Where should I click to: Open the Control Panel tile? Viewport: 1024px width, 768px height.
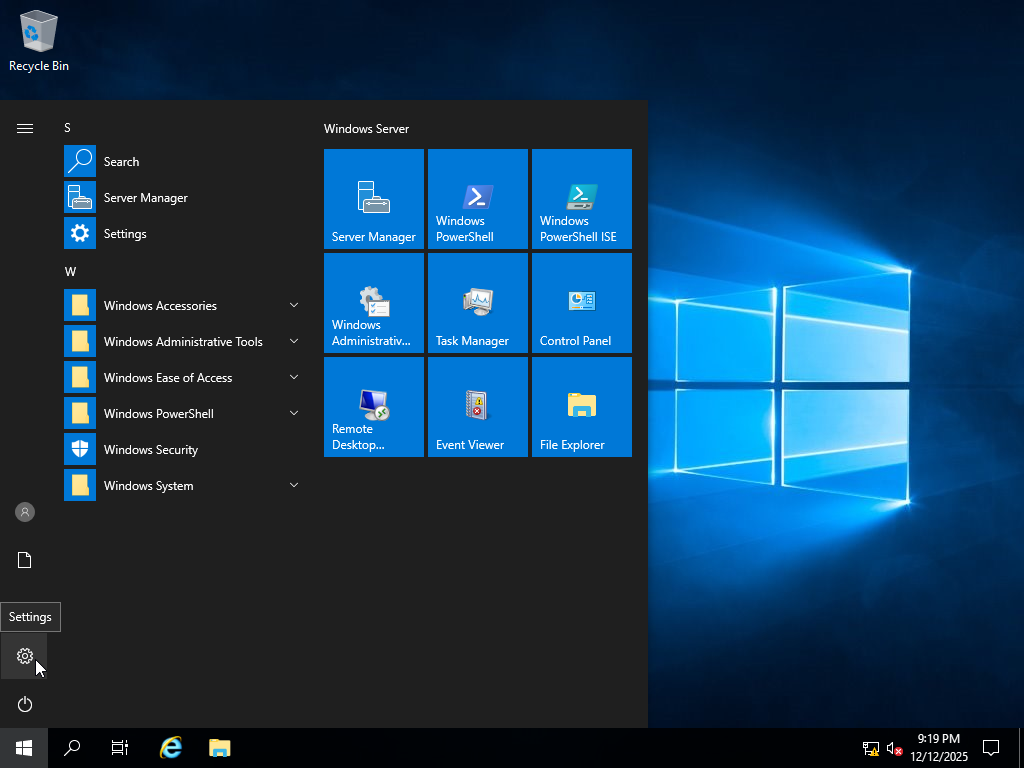point(582,303)
